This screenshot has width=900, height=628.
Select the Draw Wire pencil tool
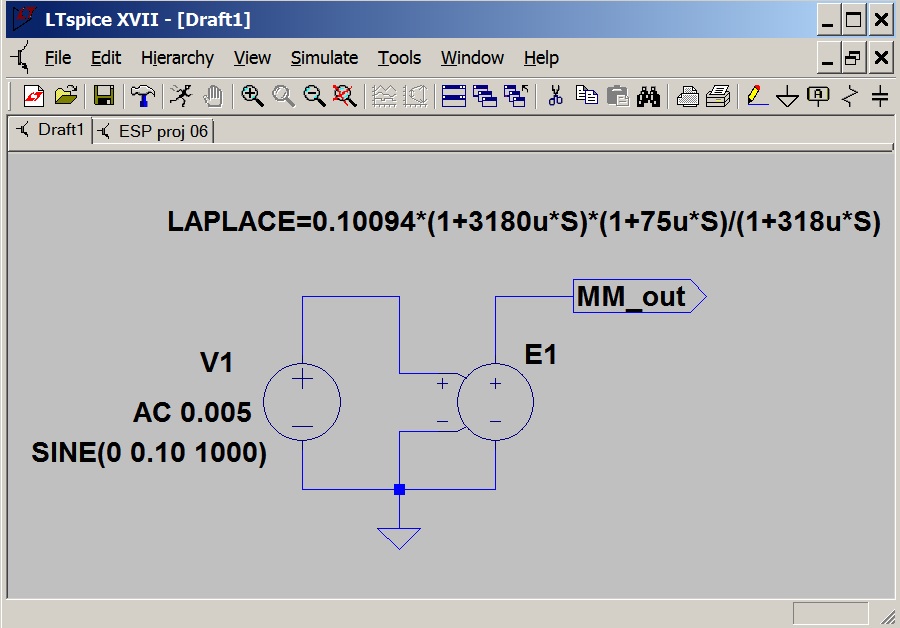757,95
